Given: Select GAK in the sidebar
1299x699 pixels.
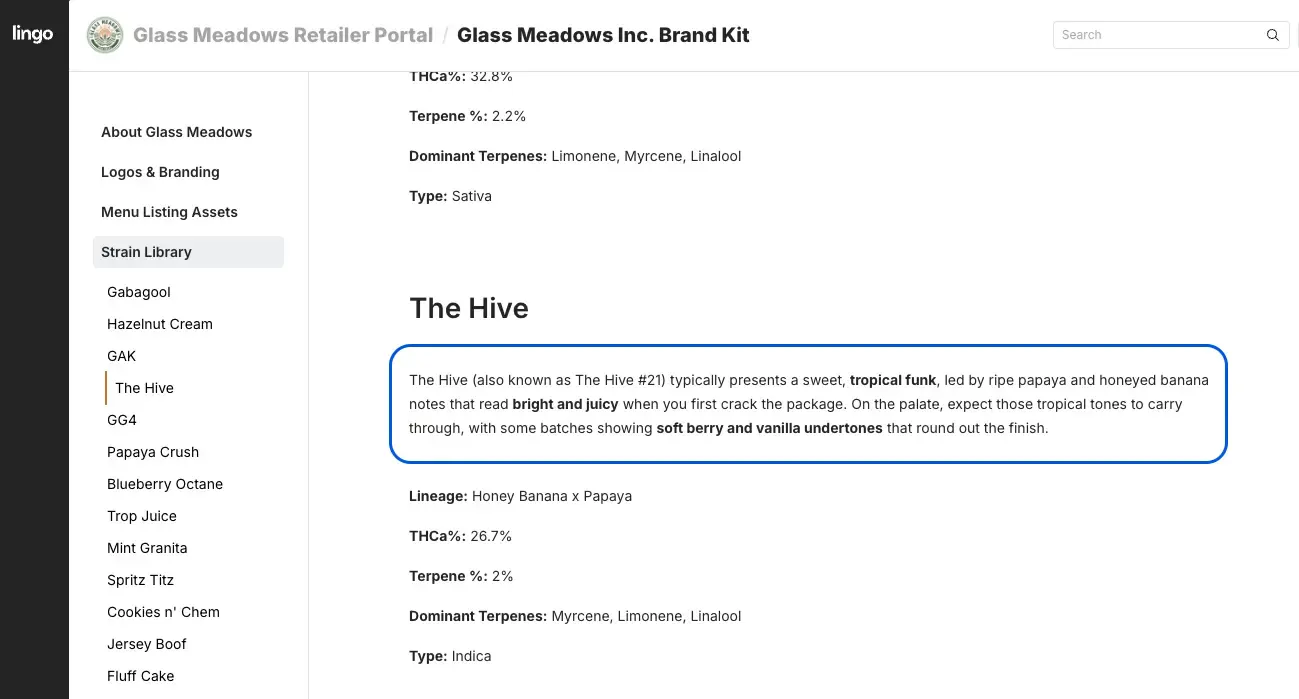Looking at the screenshot, I should (x=121, y=356).
